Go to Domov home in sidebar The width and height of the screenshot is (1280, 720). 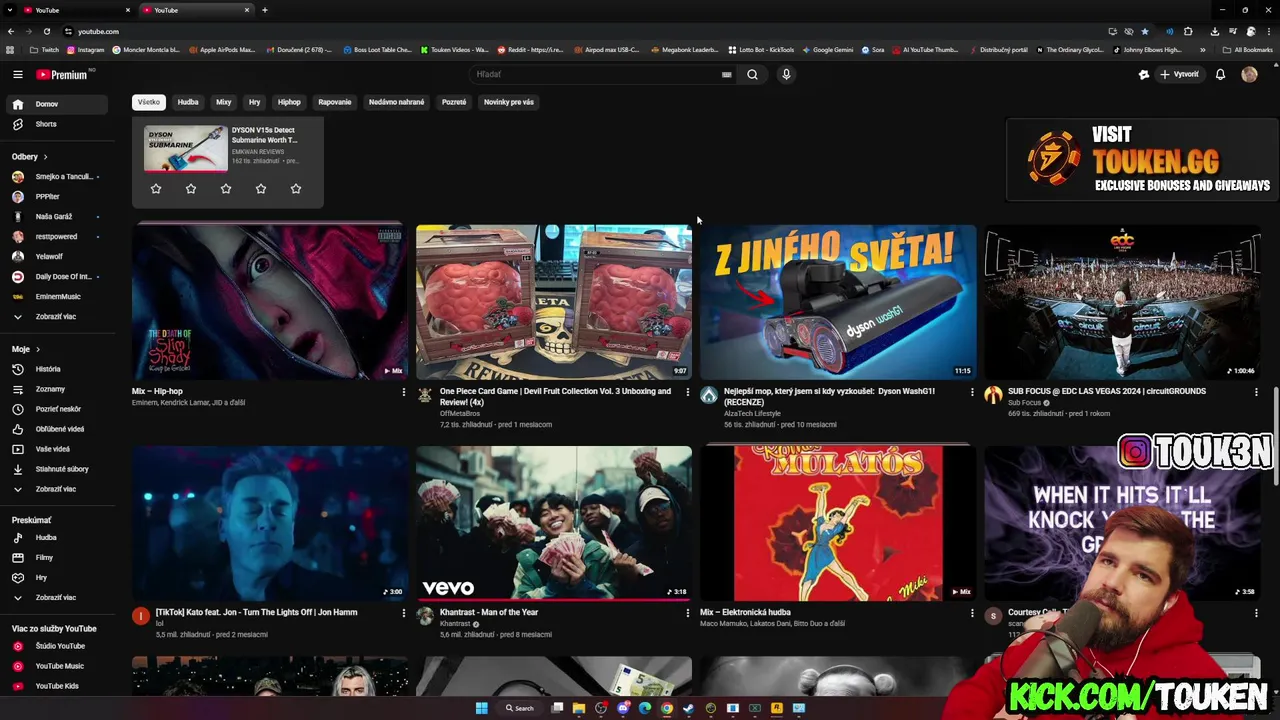[x=57, y=104]
